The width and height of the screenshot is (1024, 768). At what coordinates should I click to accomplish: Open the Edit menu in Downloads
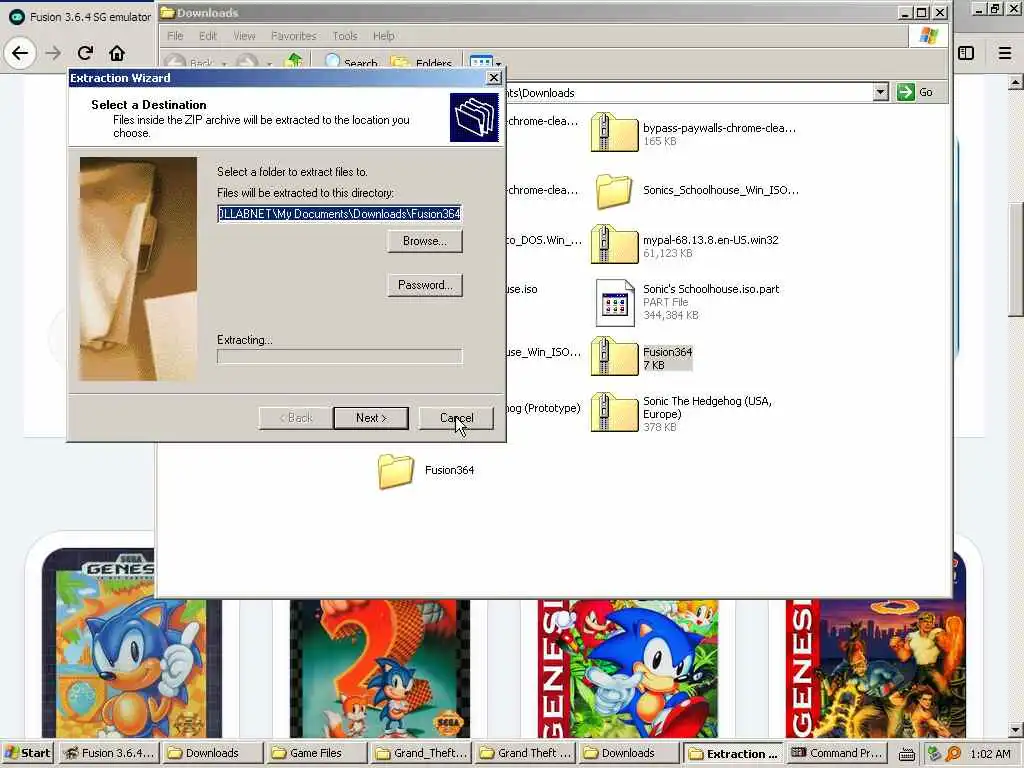[208, 36]
